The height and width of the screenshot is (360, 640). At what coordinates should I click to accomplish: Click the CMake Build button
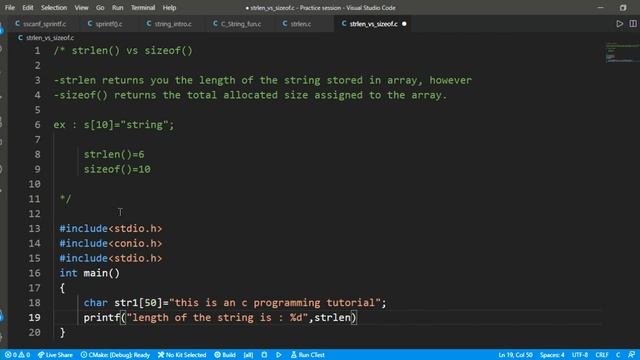[x=225, y=355]
